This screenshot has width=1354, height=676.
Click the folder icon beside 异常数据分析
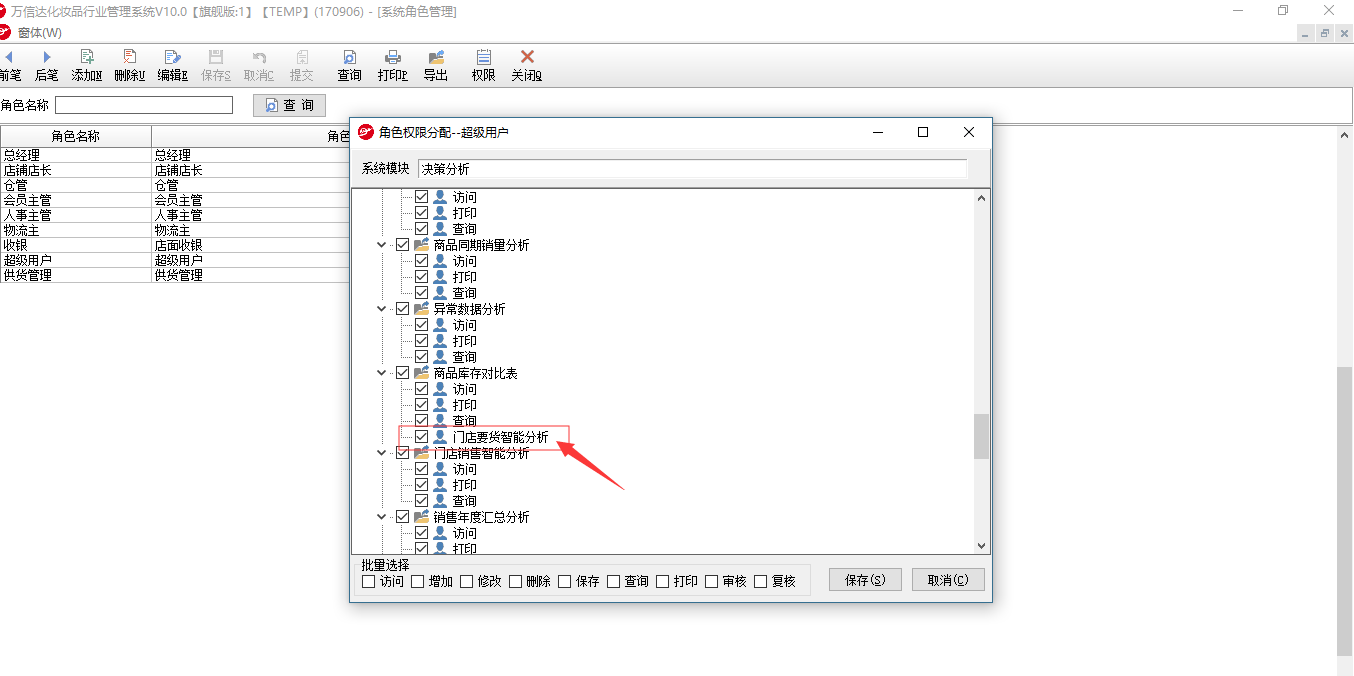coord(421,309)
